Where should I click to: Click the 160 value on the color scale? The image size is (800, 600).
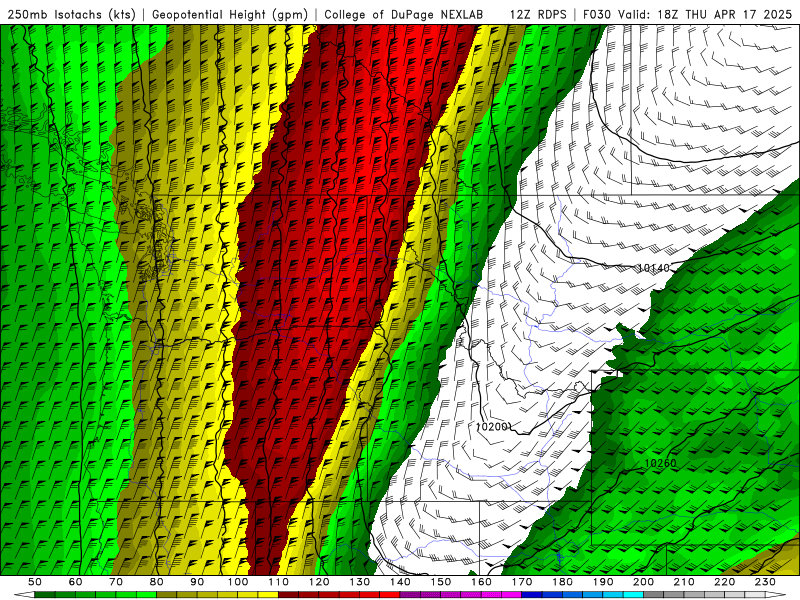click(x=481, y=582)
